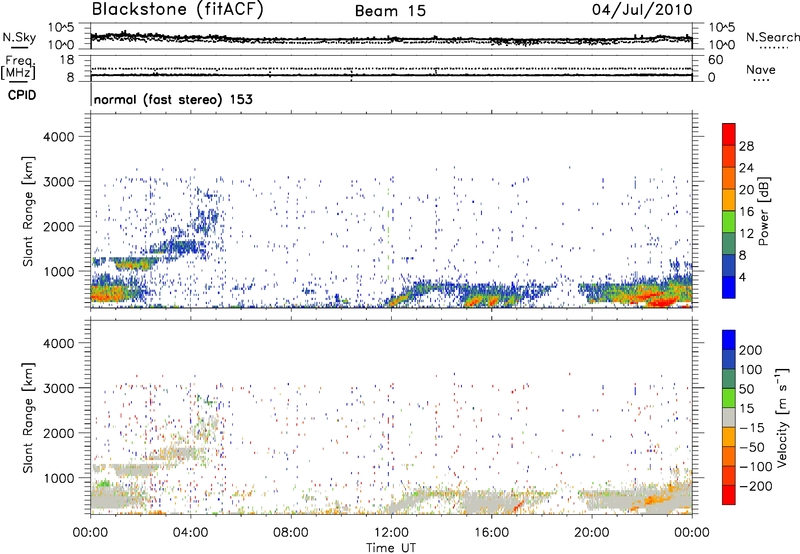Click "normal (fast stereo) 153" mode text

tap(173, 99)
